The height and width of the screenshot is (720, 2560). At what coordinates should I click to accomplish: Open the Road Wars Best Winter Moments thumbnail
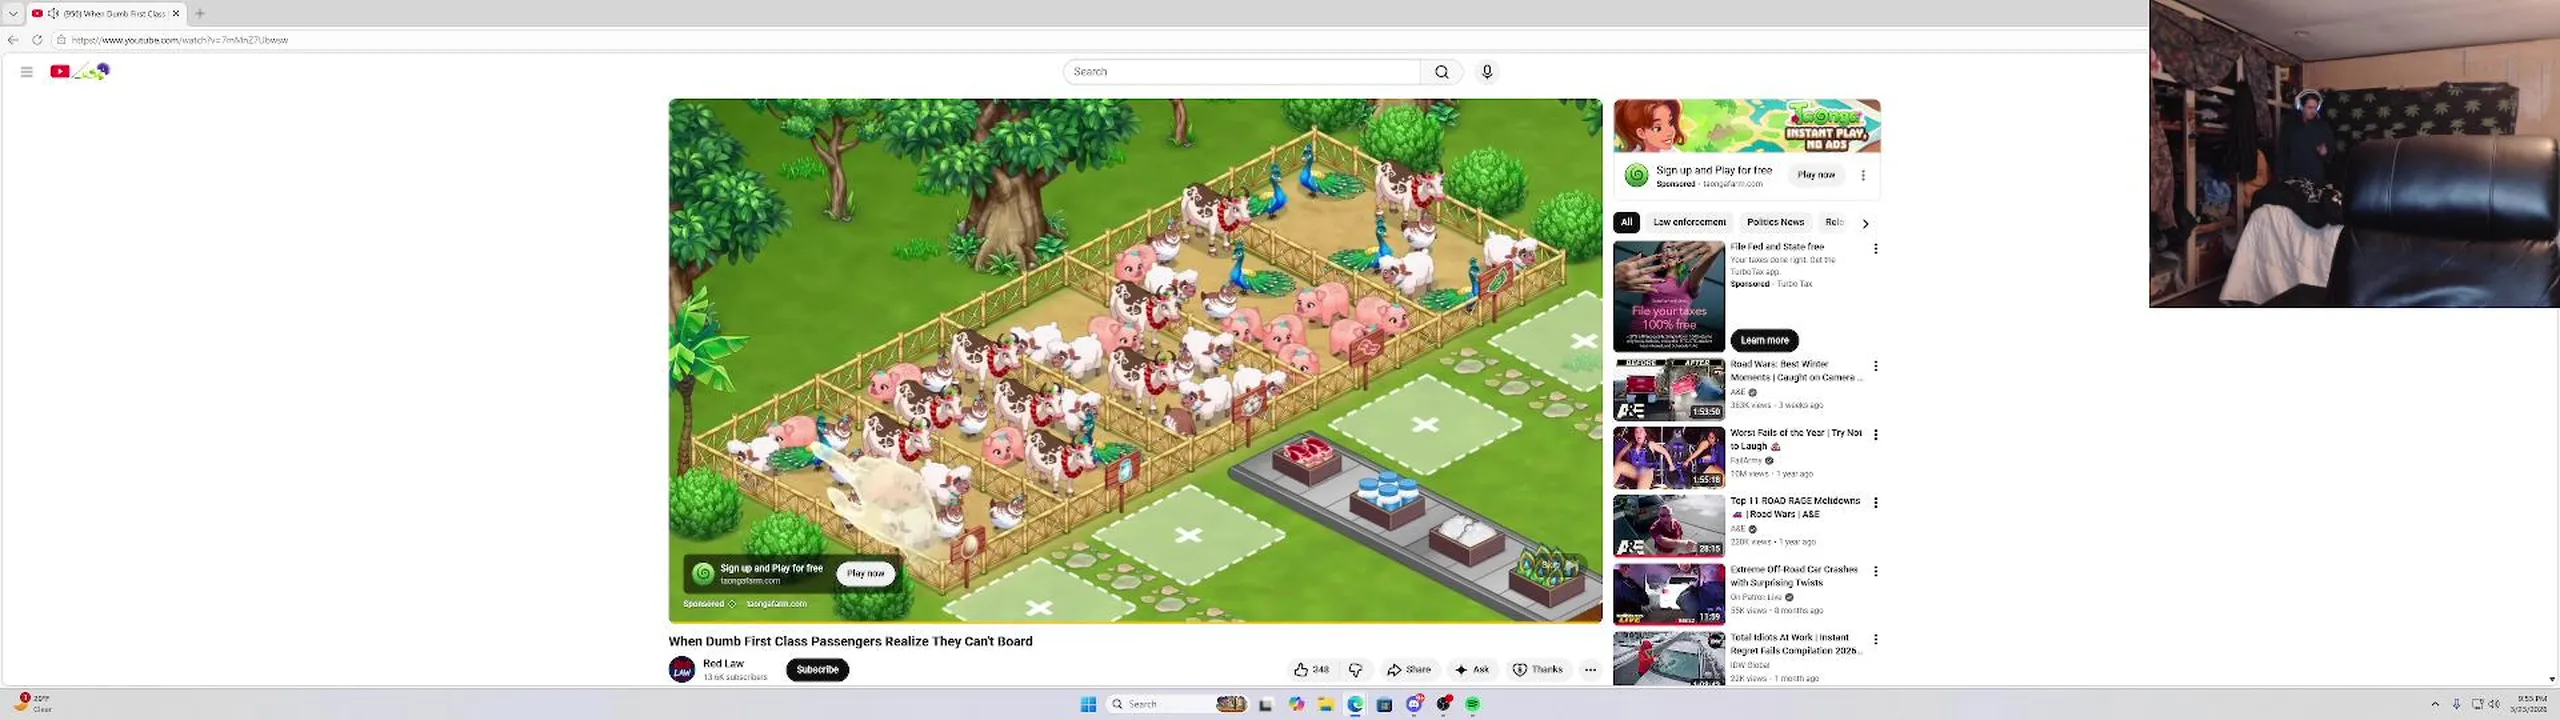point(1669,389)
